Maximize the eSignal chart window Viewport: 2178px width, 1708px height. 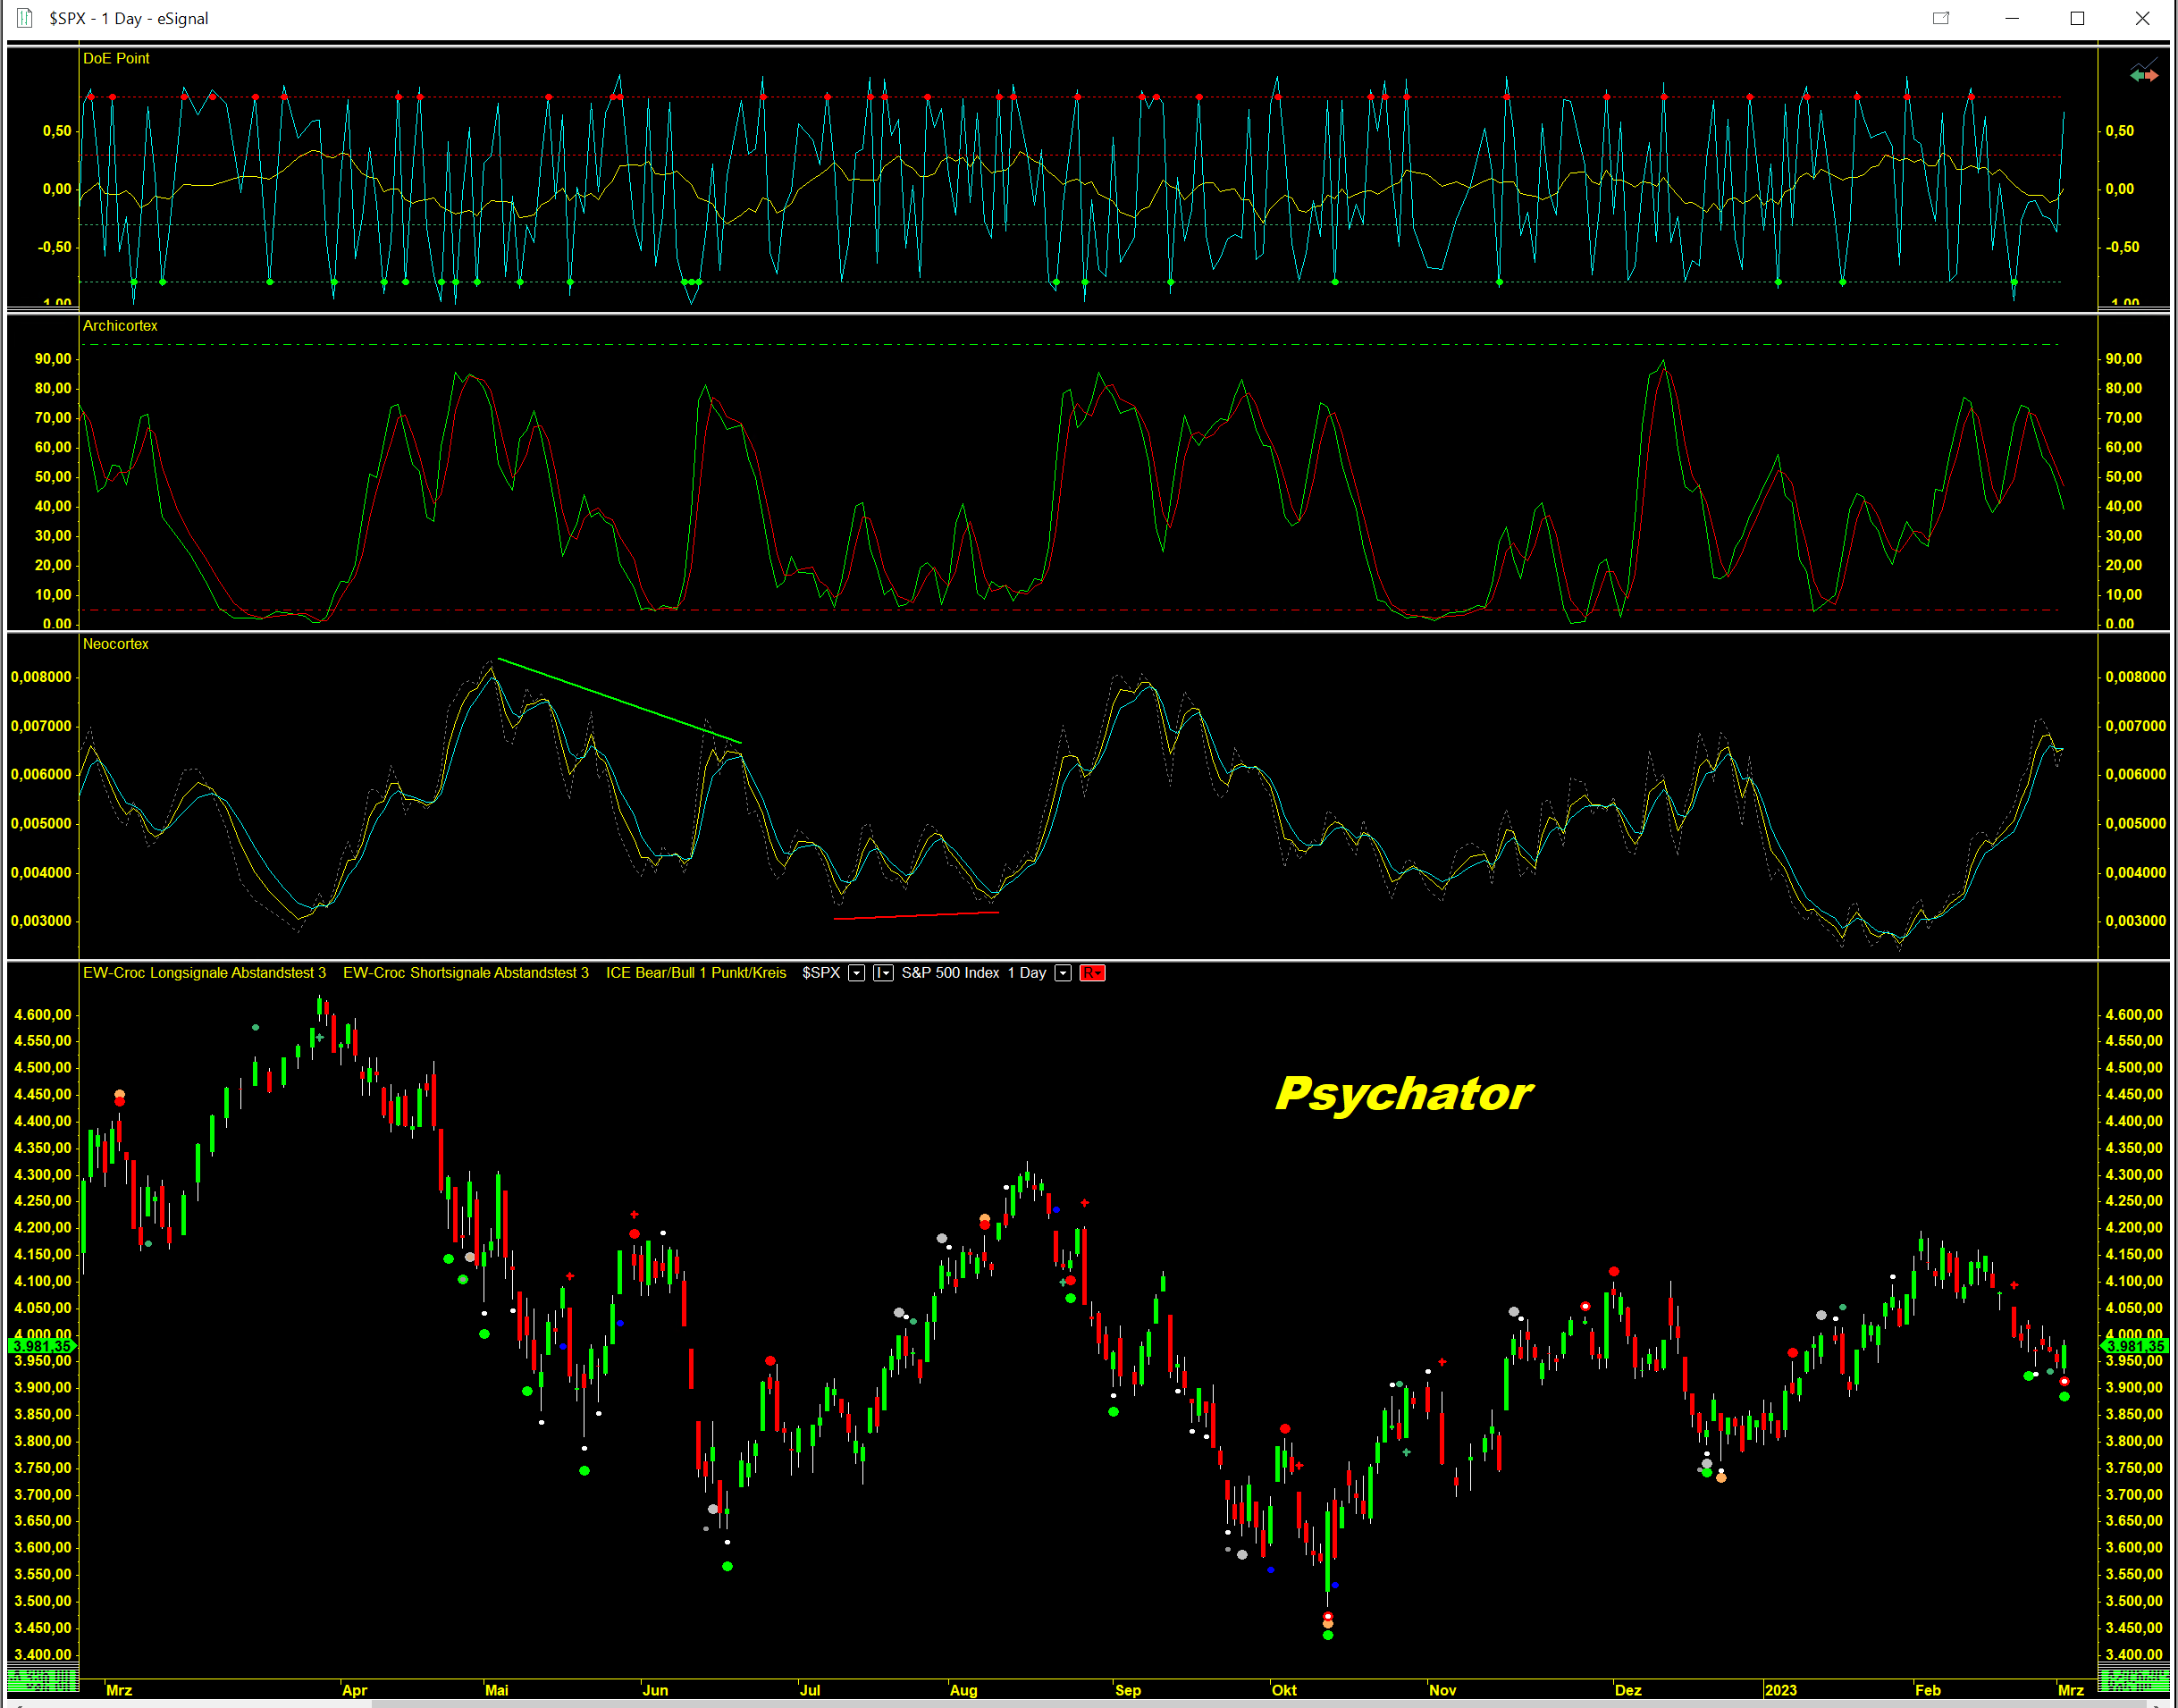2077,18
